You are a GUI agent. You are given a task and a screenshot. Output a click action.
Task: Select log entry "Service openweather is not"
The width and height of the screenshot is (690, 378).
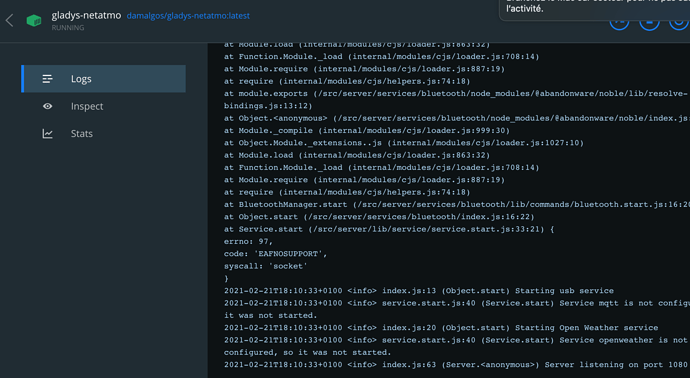point(455,340)
